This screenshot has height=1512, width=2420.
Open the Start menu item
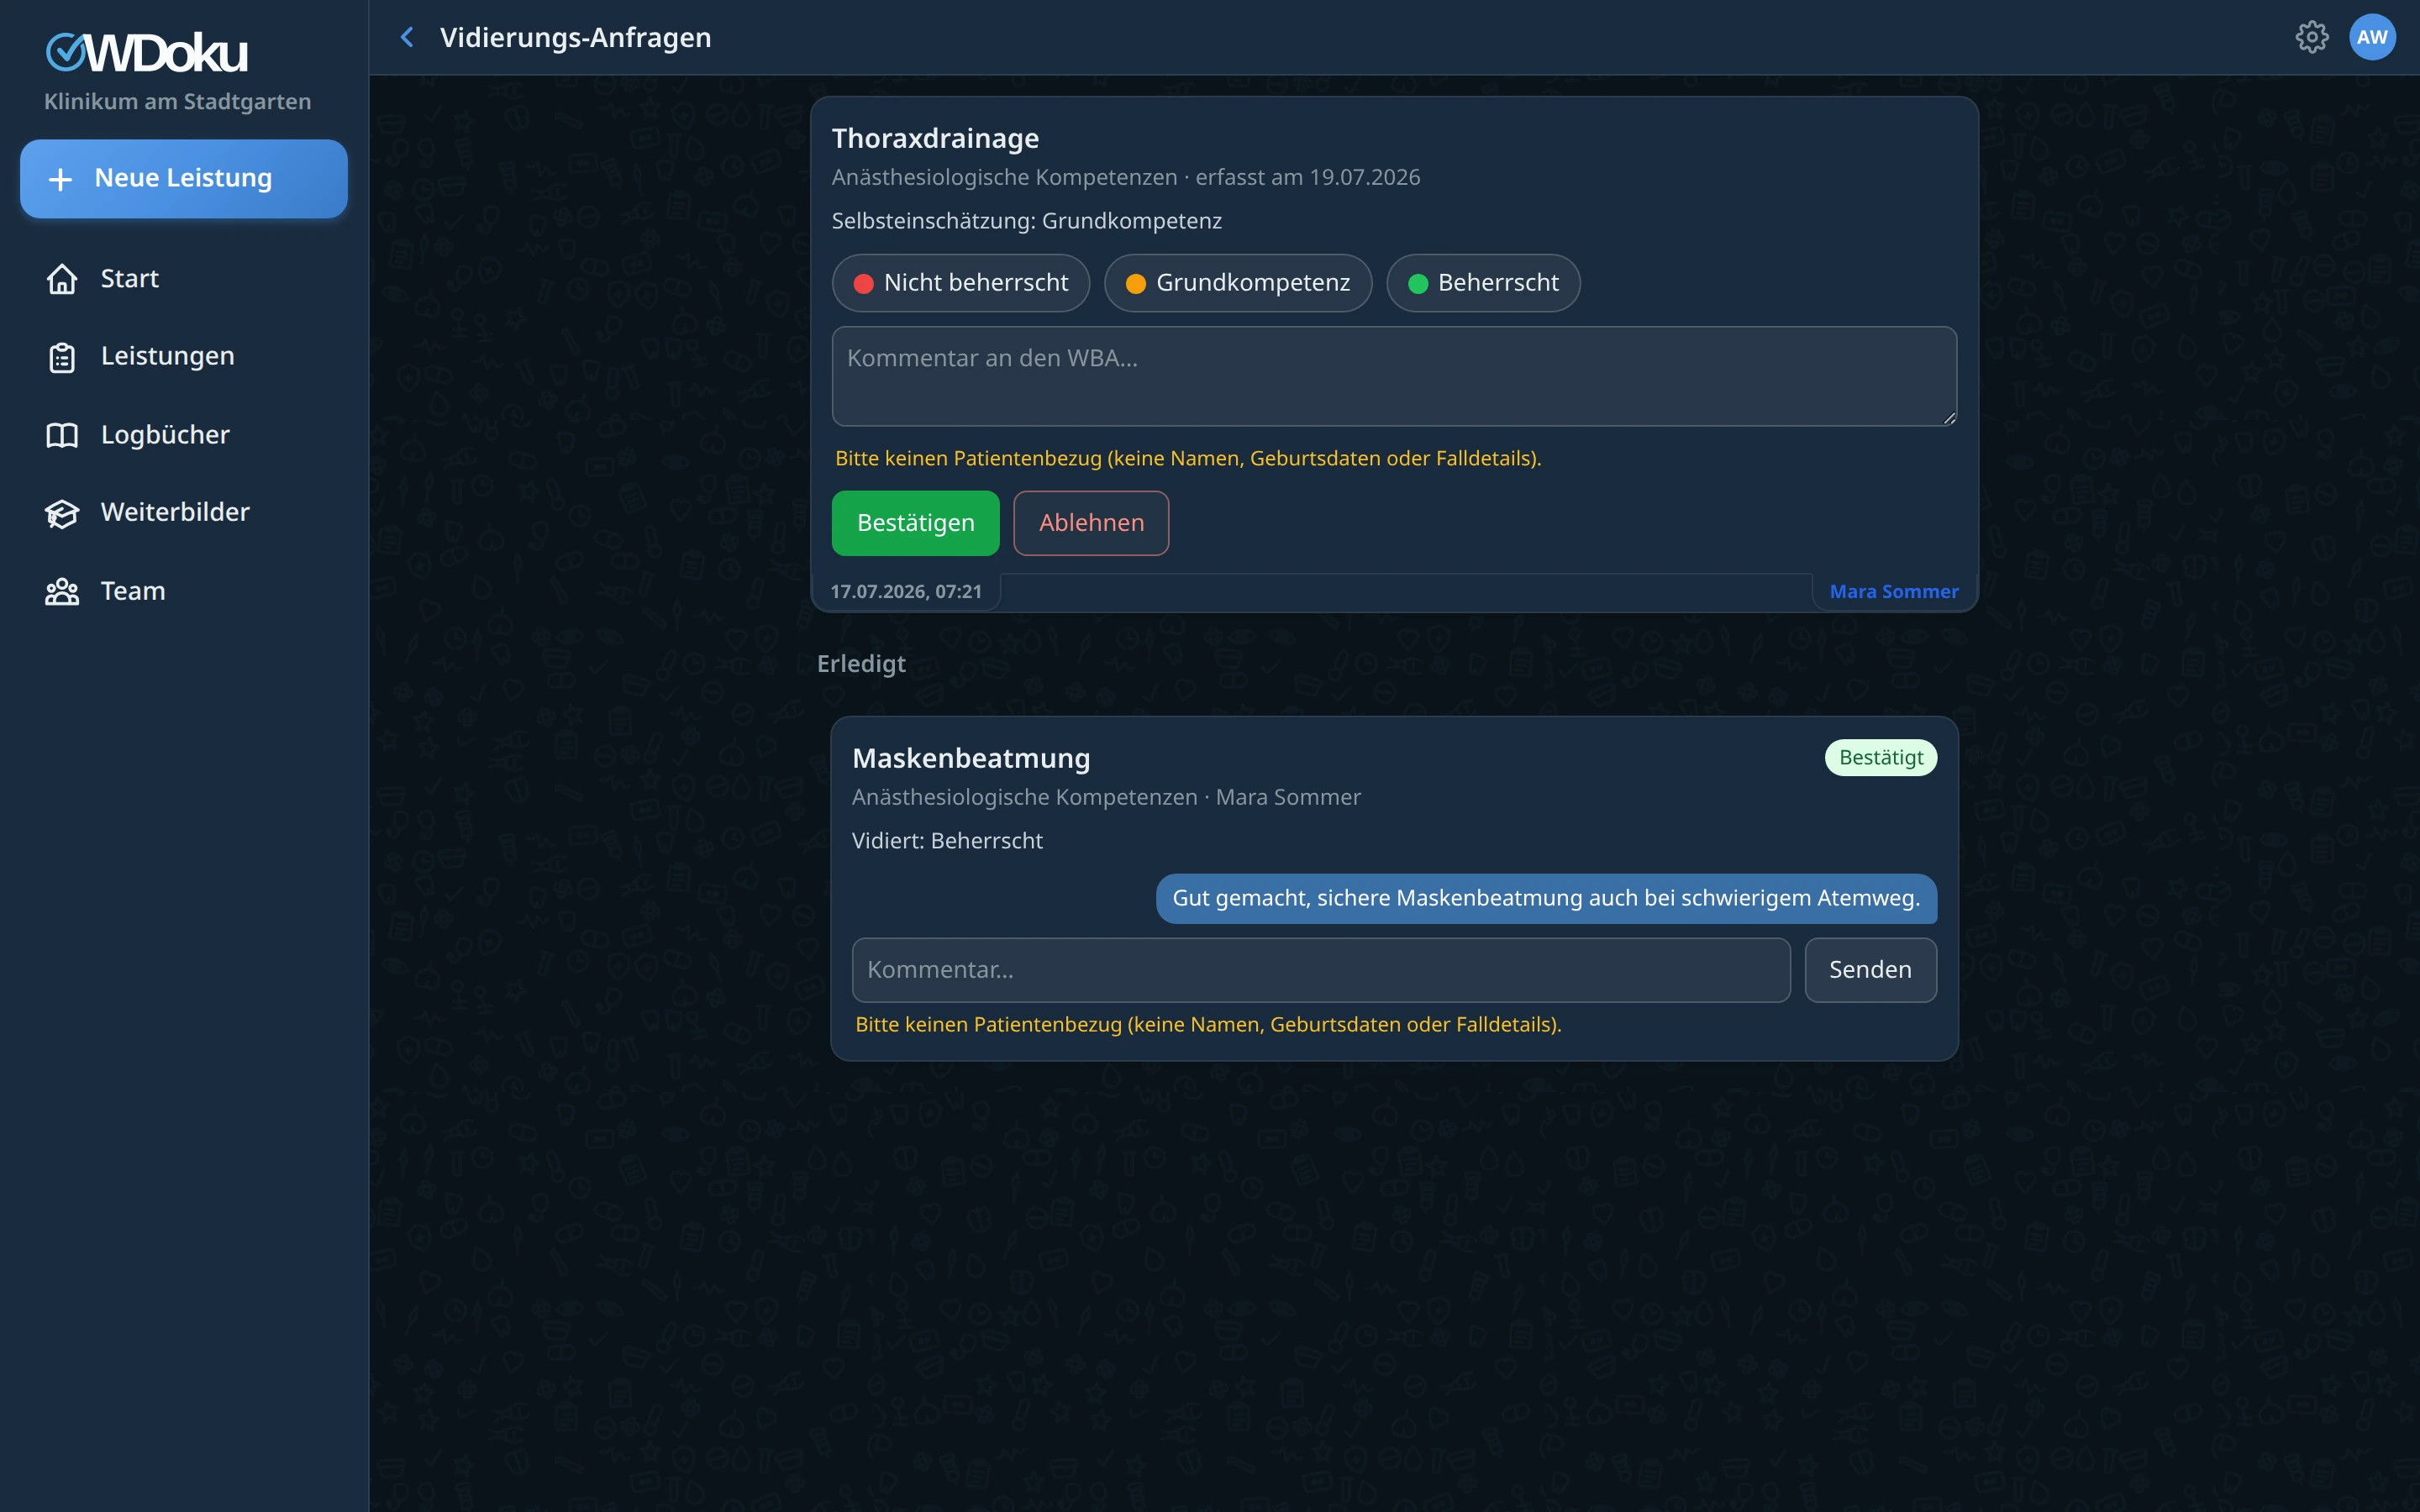[x=184, y=279]
